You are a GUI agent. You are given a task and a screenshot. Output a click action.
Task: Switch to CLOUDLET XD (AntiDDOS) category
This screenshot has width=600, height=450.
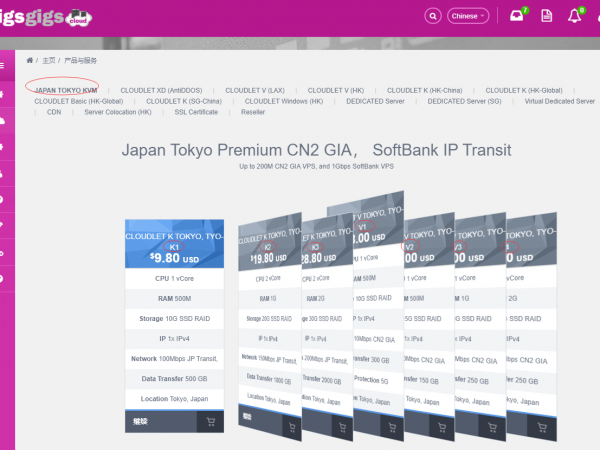point(164,89)
